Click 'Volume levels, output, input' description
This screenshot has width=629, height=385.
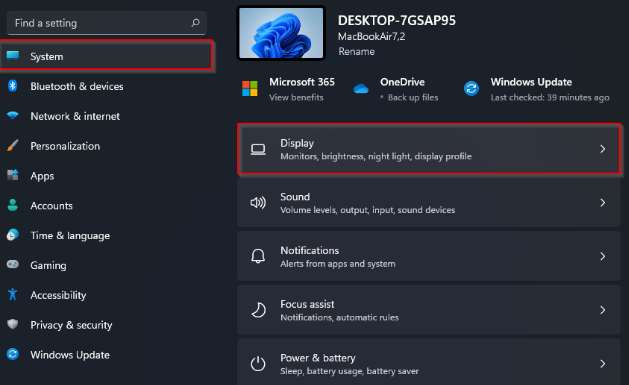[367, 210]
